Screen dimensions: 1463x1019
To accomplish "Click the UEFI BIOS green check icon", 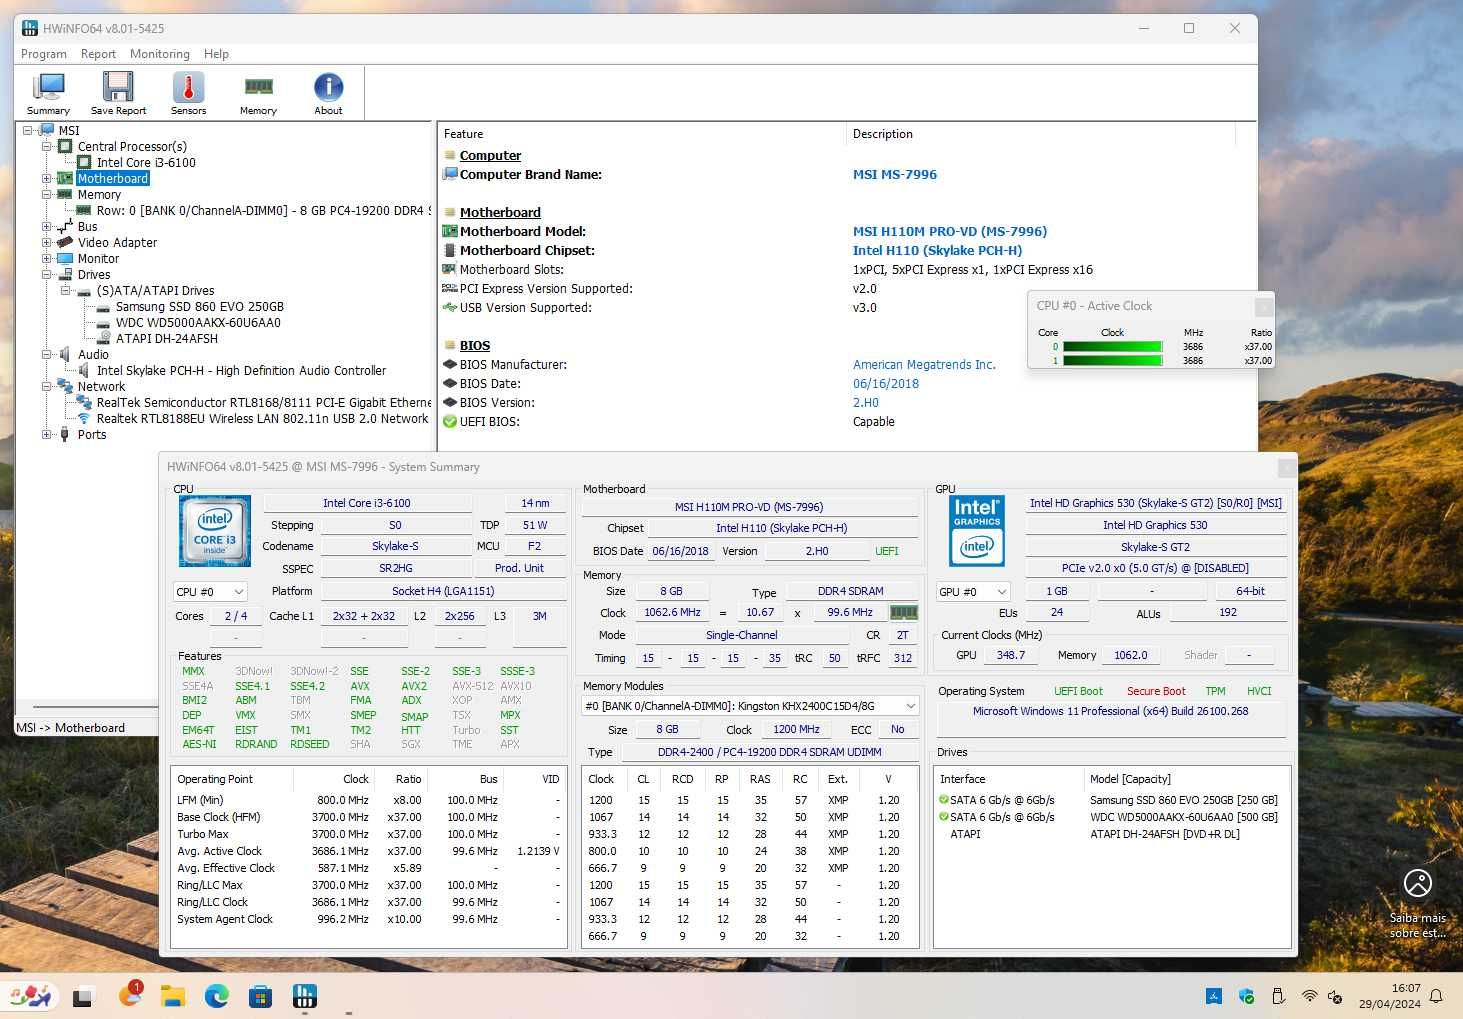I will pyautogui.click(x=450, y=421).
